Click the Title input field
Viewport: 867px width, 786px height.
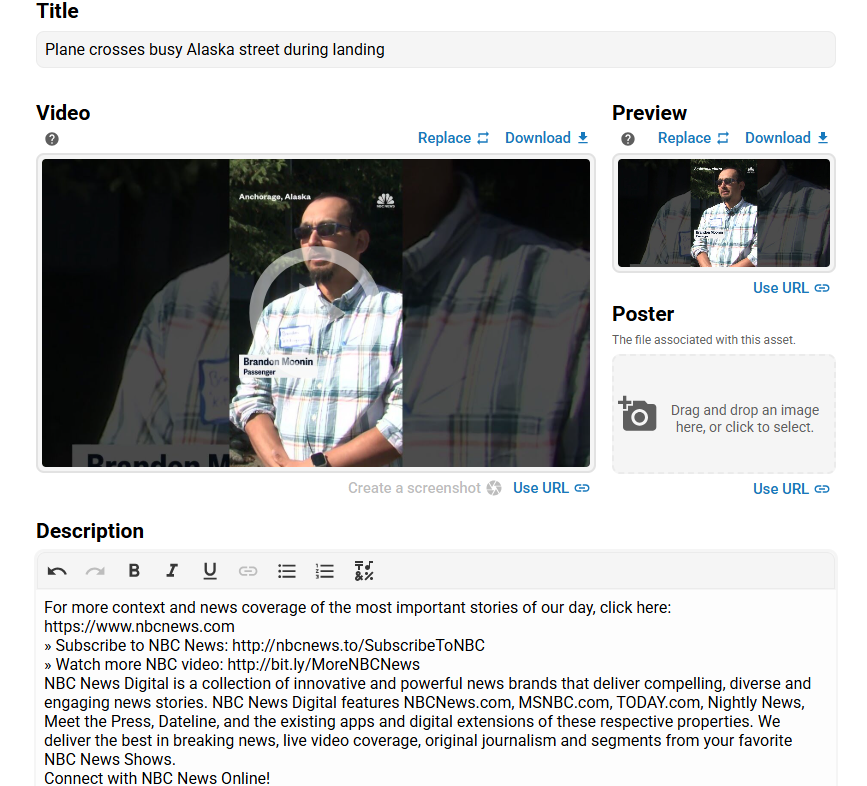(435, 50)
